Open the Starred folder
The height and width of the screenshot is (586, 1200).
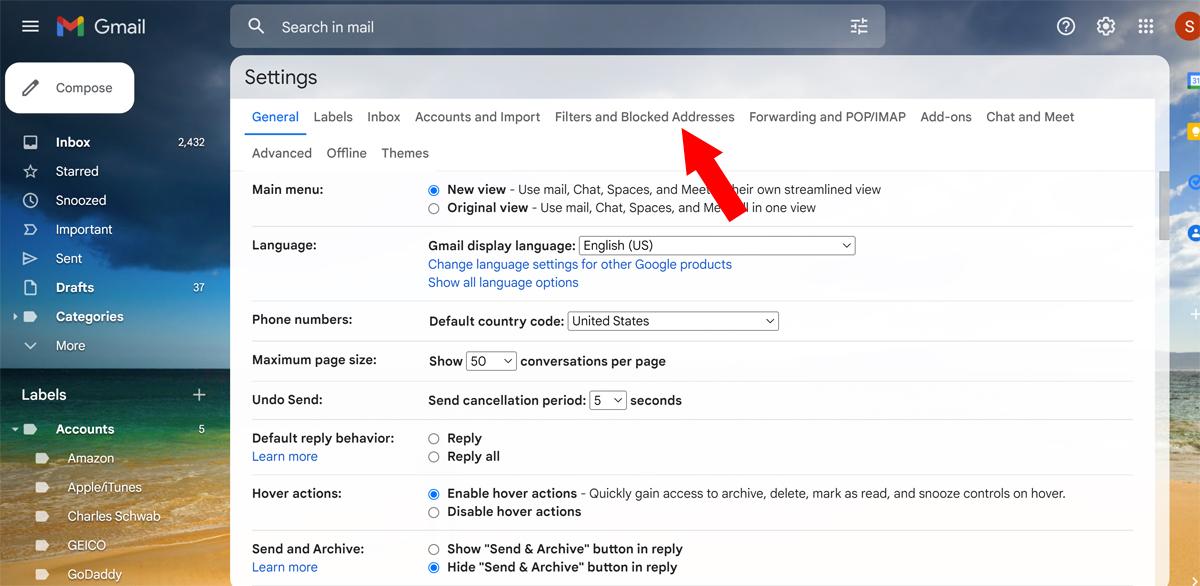click(x=77, y=171)
